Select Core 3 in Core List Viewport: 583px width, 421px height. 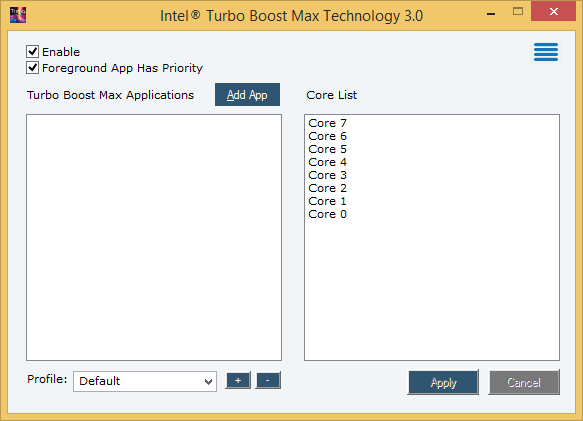[328, 175]
